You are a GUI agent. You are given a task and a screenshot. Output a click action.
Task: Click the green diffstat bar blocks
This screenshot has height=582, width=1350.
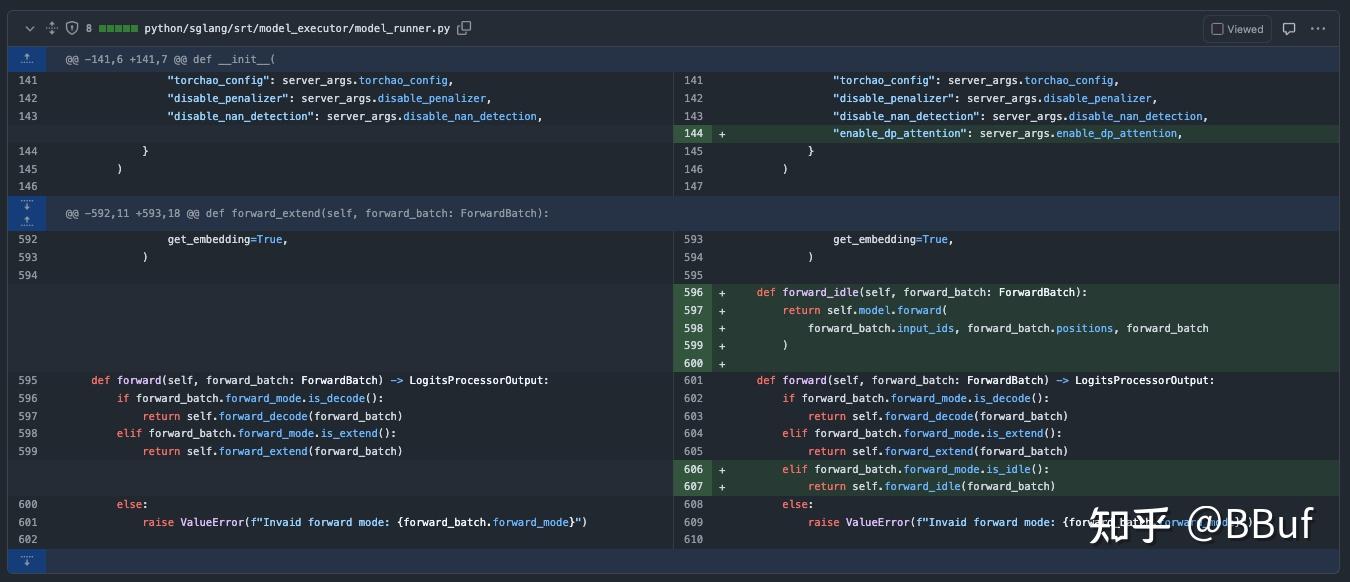point(117,29)
